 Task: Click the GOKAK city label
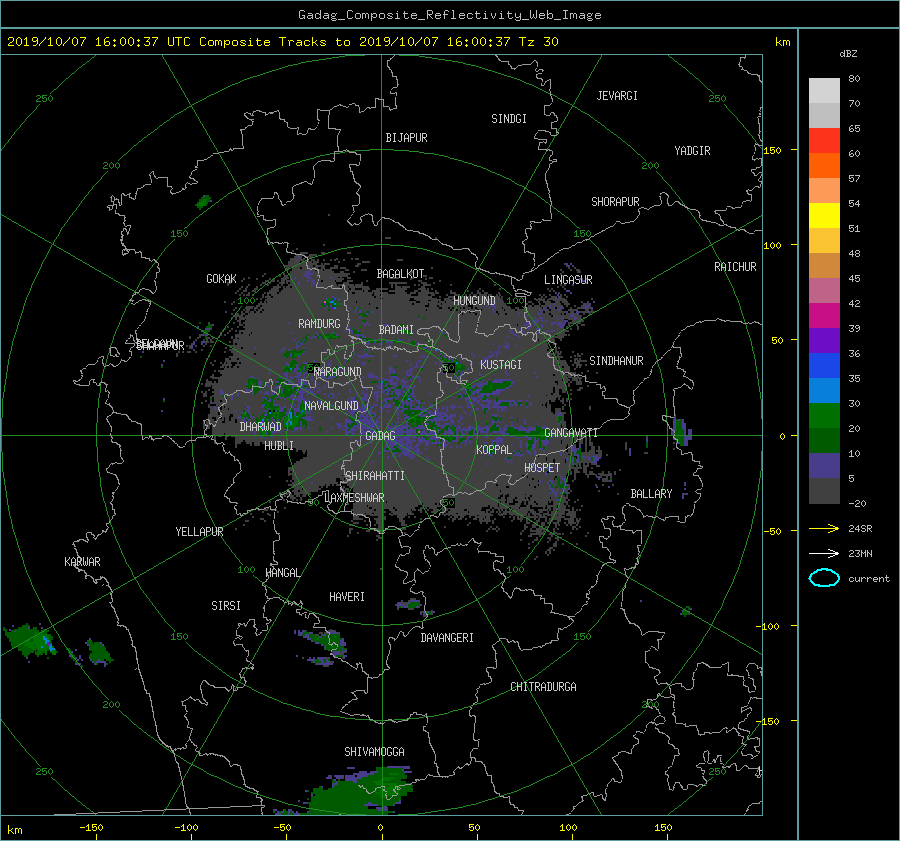click(221, 279)
